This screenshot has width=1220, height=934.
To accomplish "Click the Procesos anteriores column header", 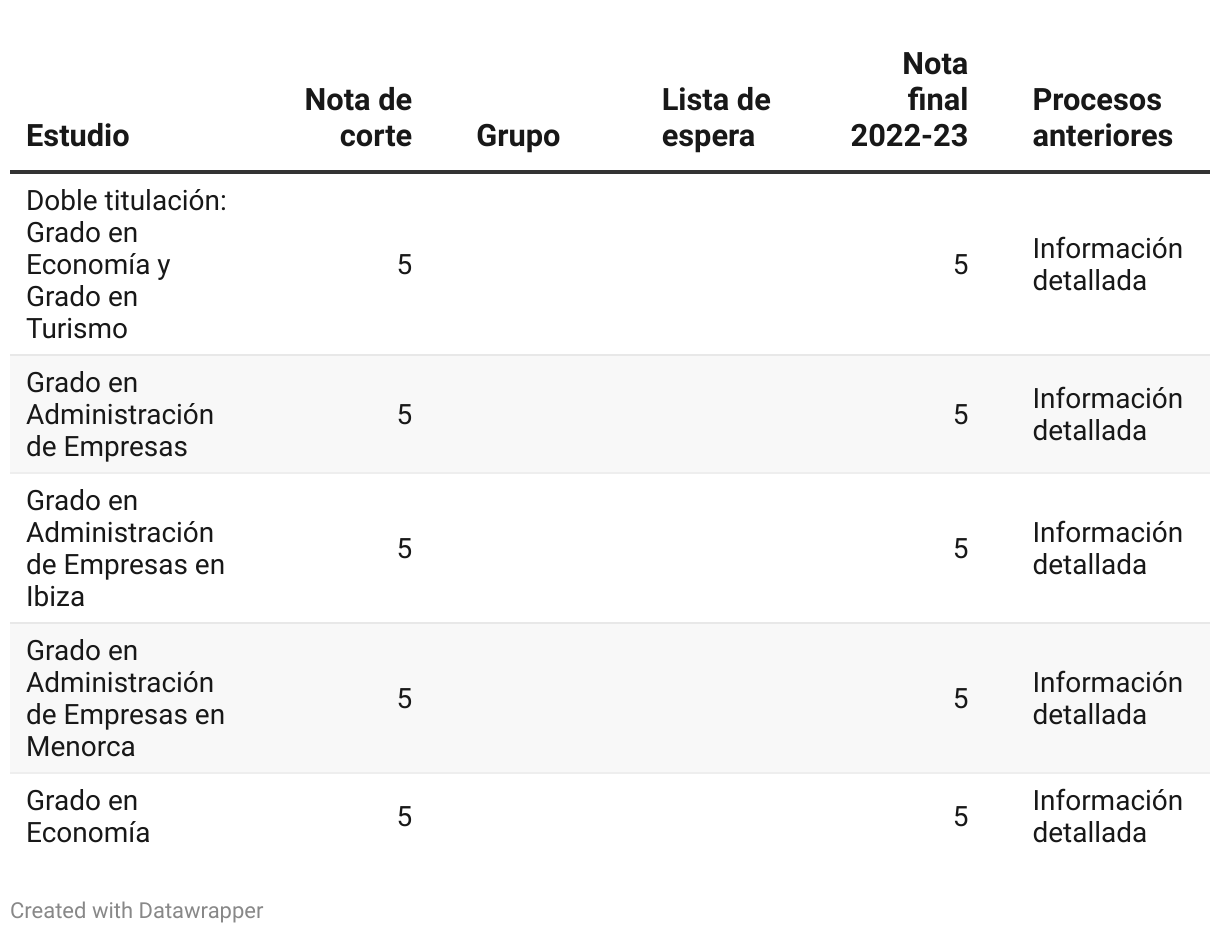I will tap(1103, 117).
